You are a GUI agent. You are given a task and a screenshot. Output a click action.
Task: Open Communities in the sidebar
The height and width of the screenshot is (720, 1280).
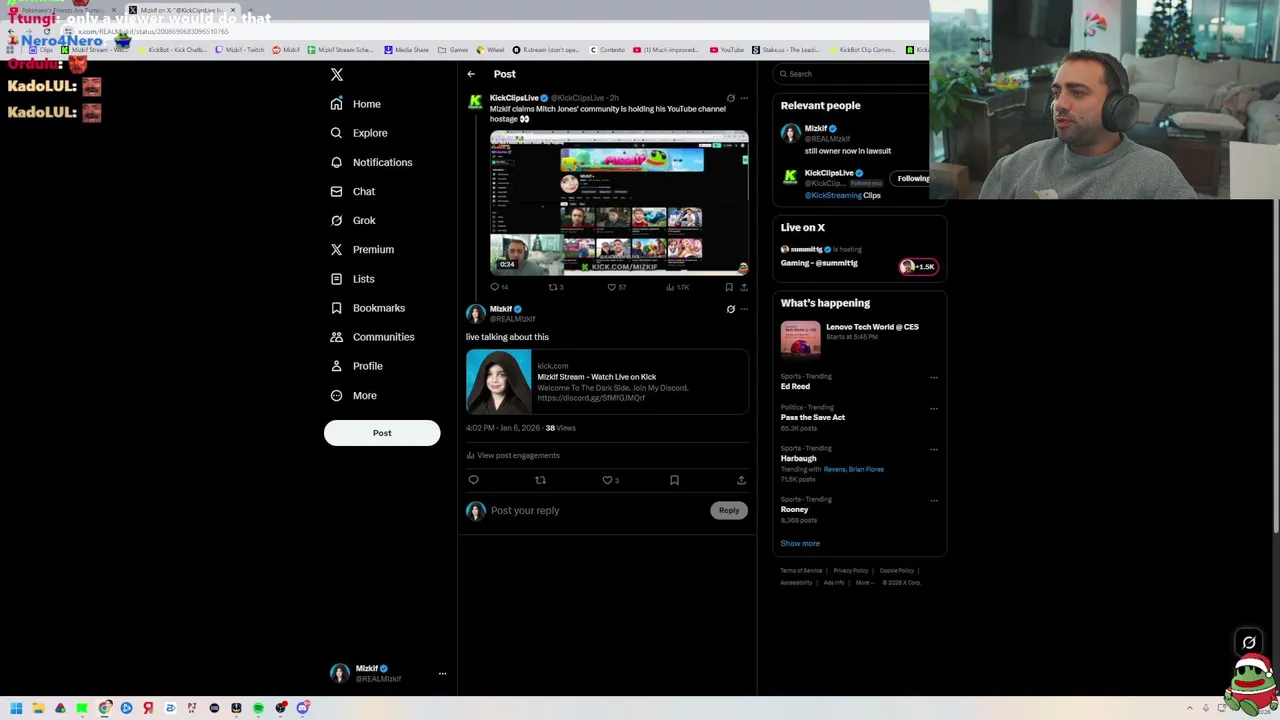tap(372, 337)
